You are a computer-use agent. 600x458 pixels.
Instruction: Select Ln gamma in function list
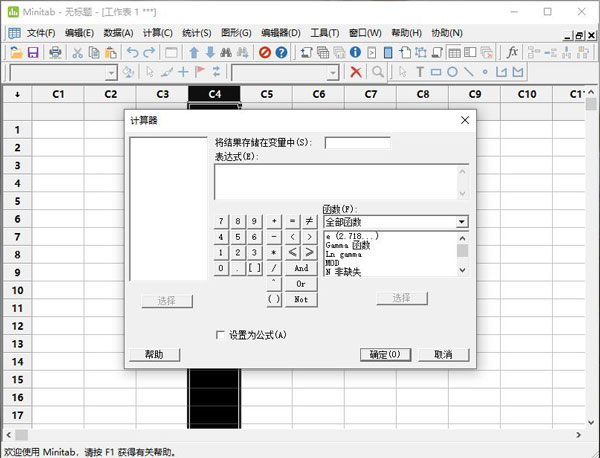(344, 254)
